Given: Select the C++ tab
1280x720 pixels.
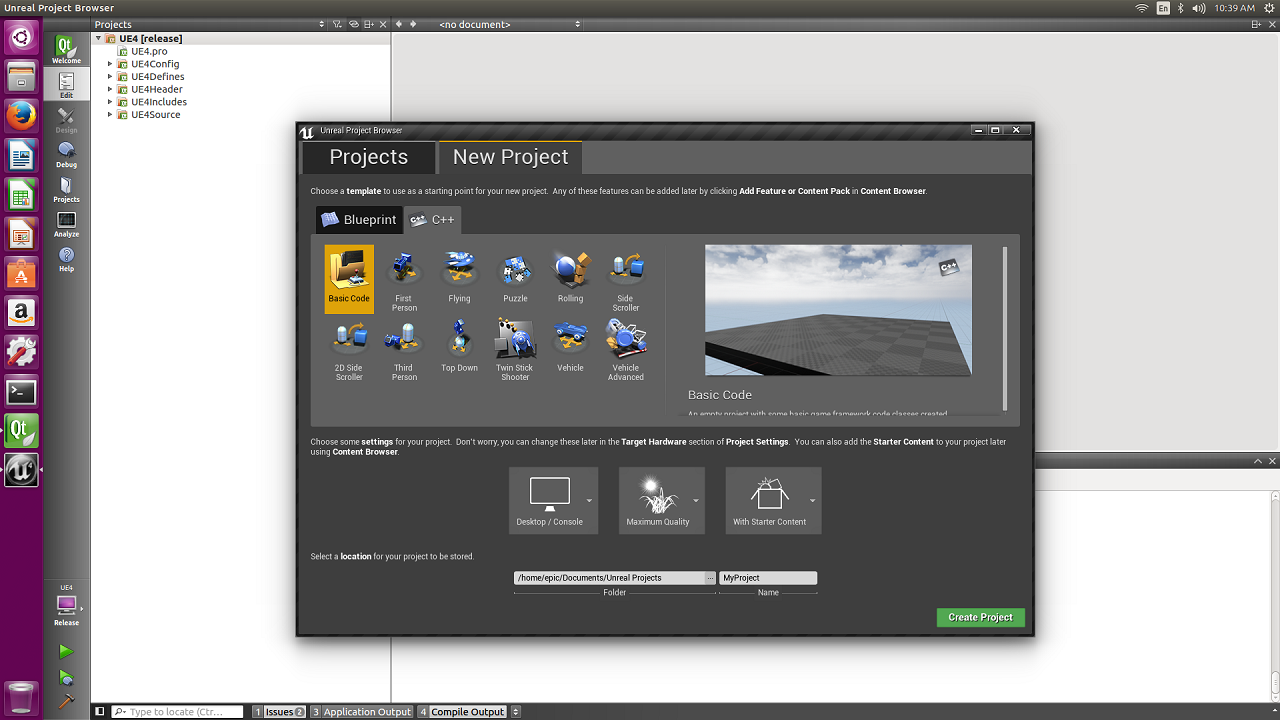Looking at the screenshot, I should pos(433,220).
